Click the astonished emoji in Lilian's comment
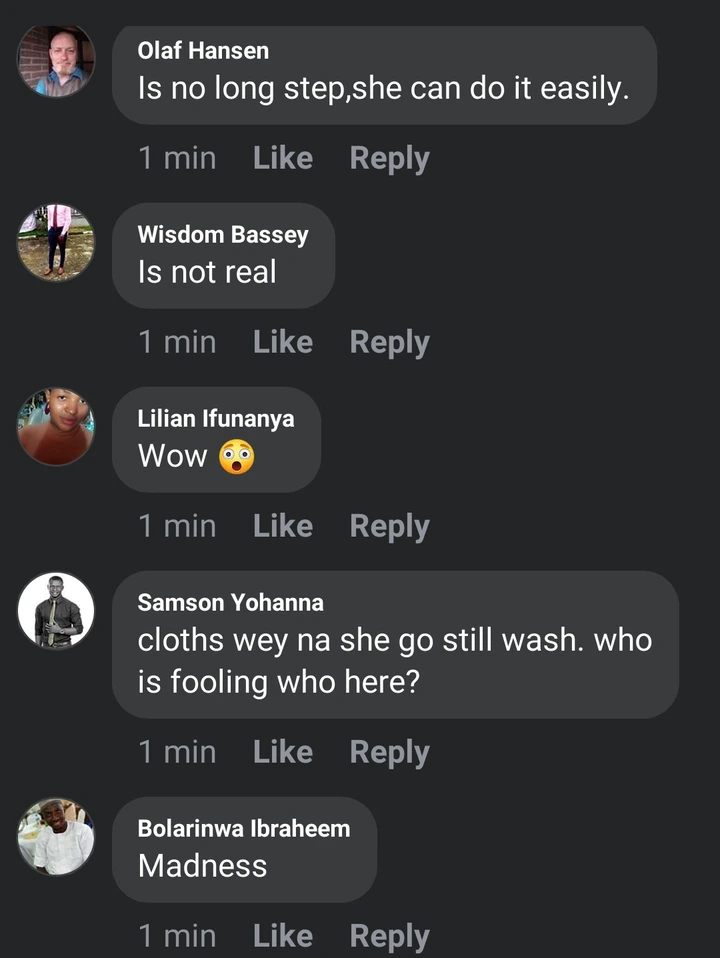Image resolution: width=720 pixels, height=958 pixels. [x=237, y=457]
